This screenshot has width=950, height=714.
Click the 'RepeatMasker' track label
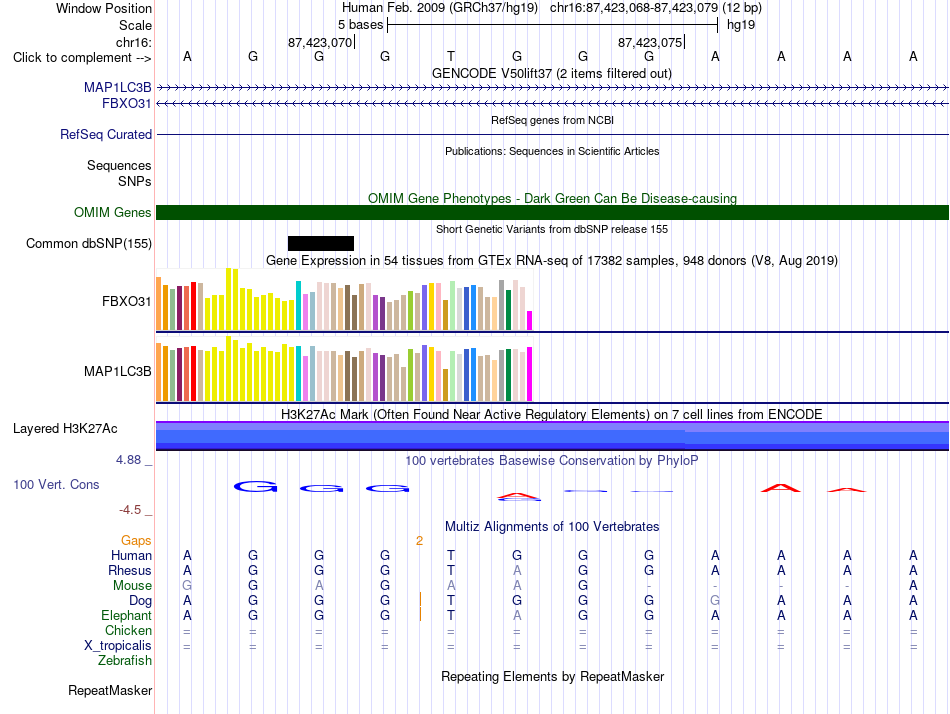click(x=110, y=691)
